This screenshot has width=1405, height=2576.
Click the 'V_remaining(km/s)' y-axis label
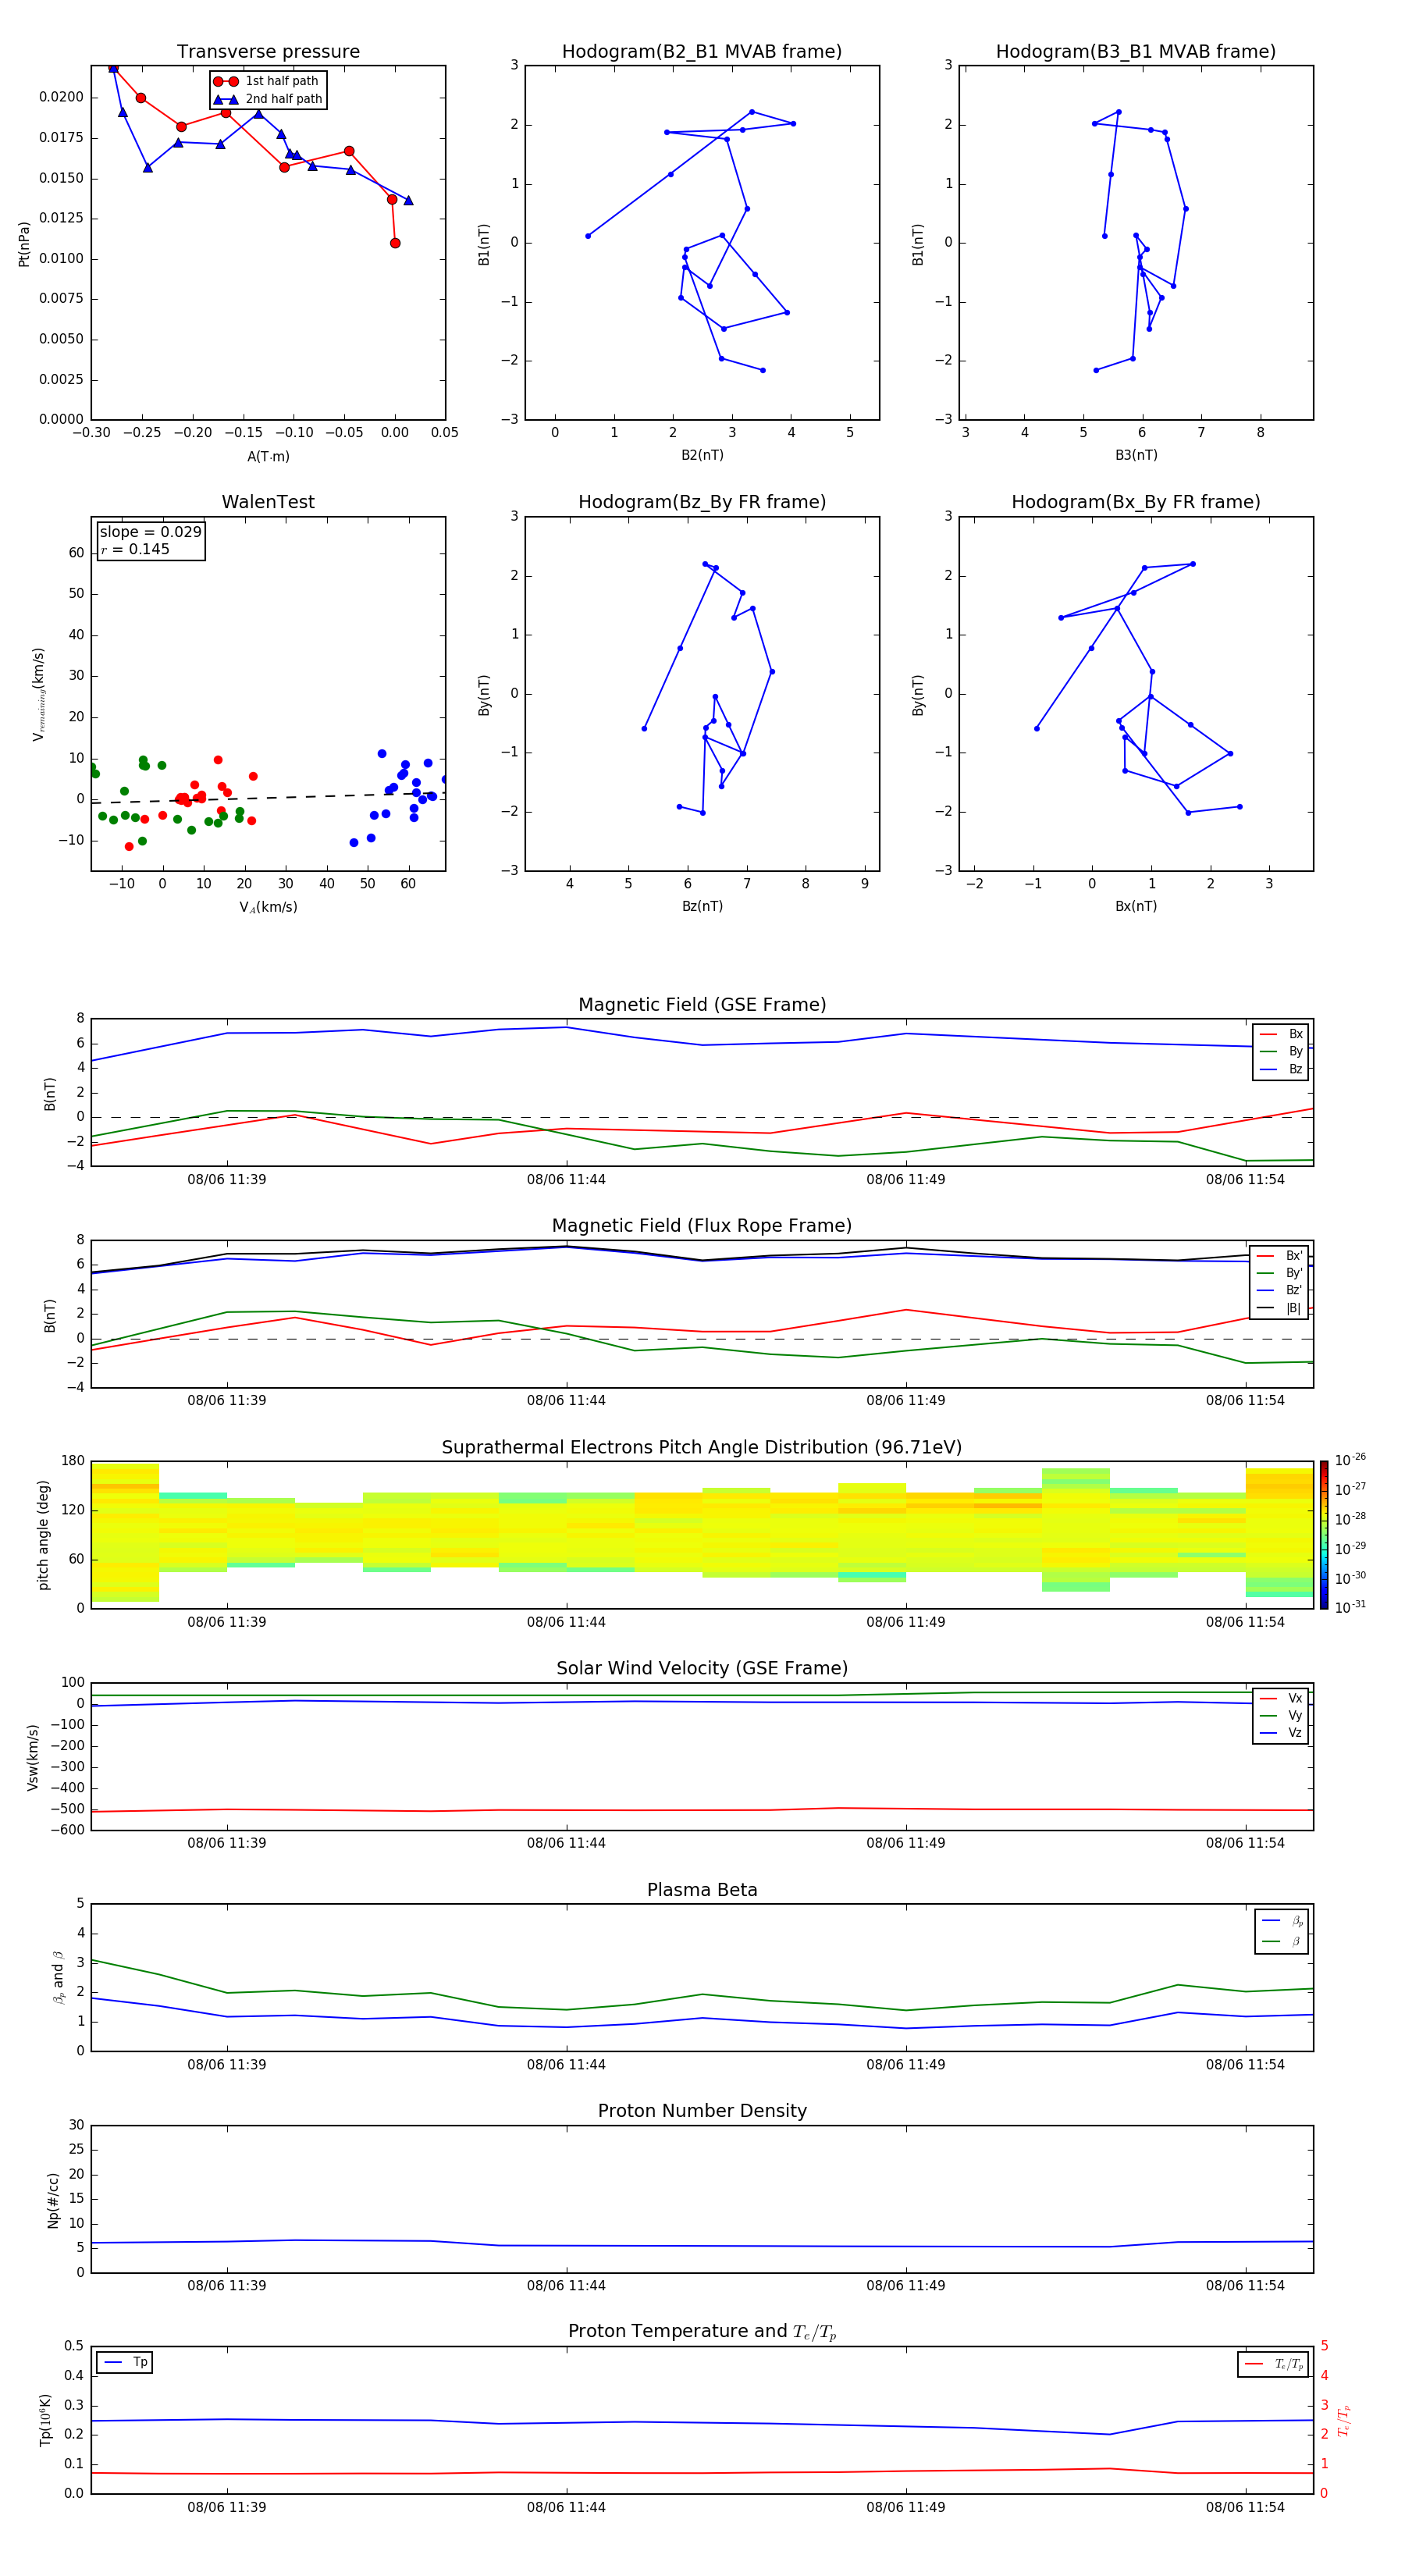39,694
